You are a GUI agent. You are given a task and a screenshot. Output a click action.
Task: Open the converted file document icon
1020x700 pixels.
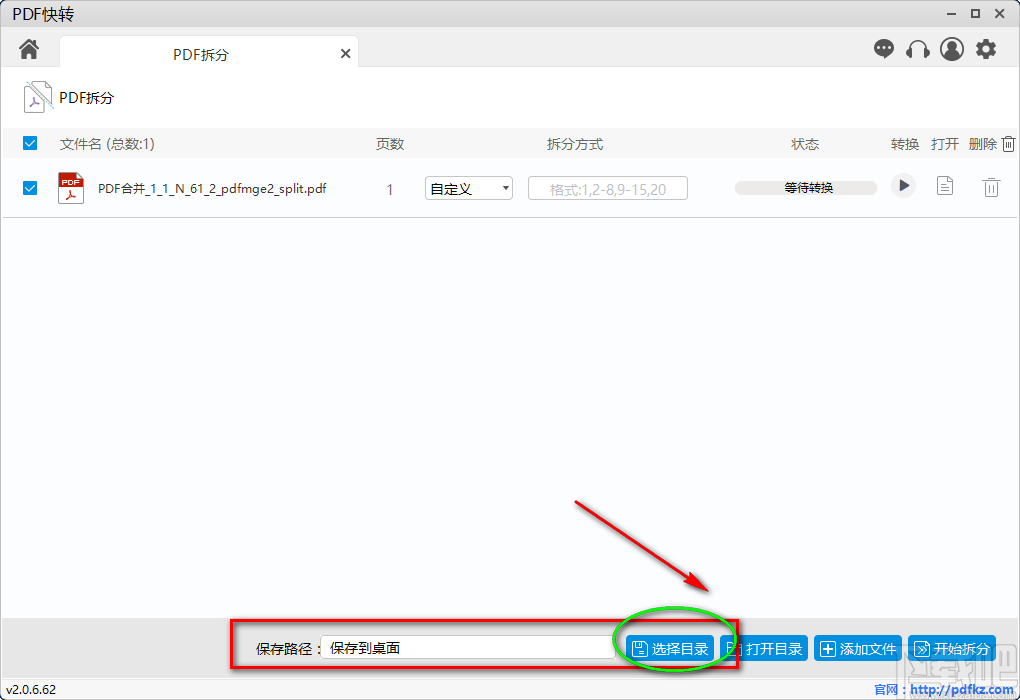[944, 186]
